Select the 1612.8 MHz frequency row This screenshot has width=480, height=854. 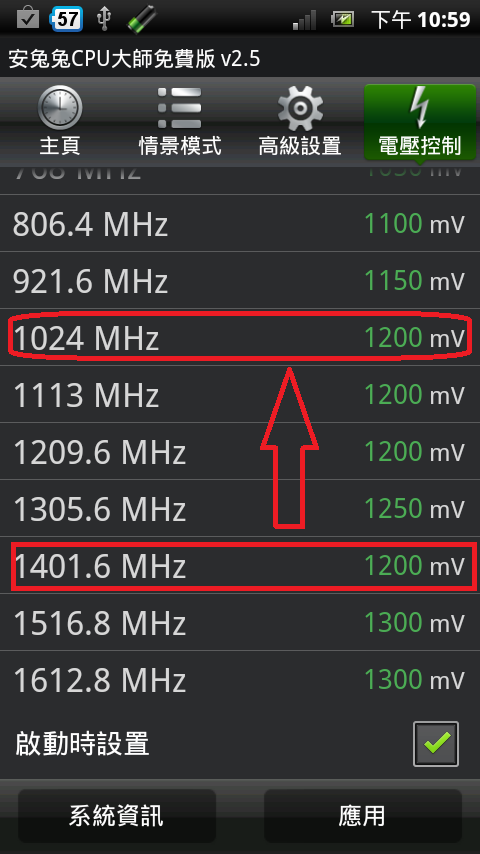240,679
